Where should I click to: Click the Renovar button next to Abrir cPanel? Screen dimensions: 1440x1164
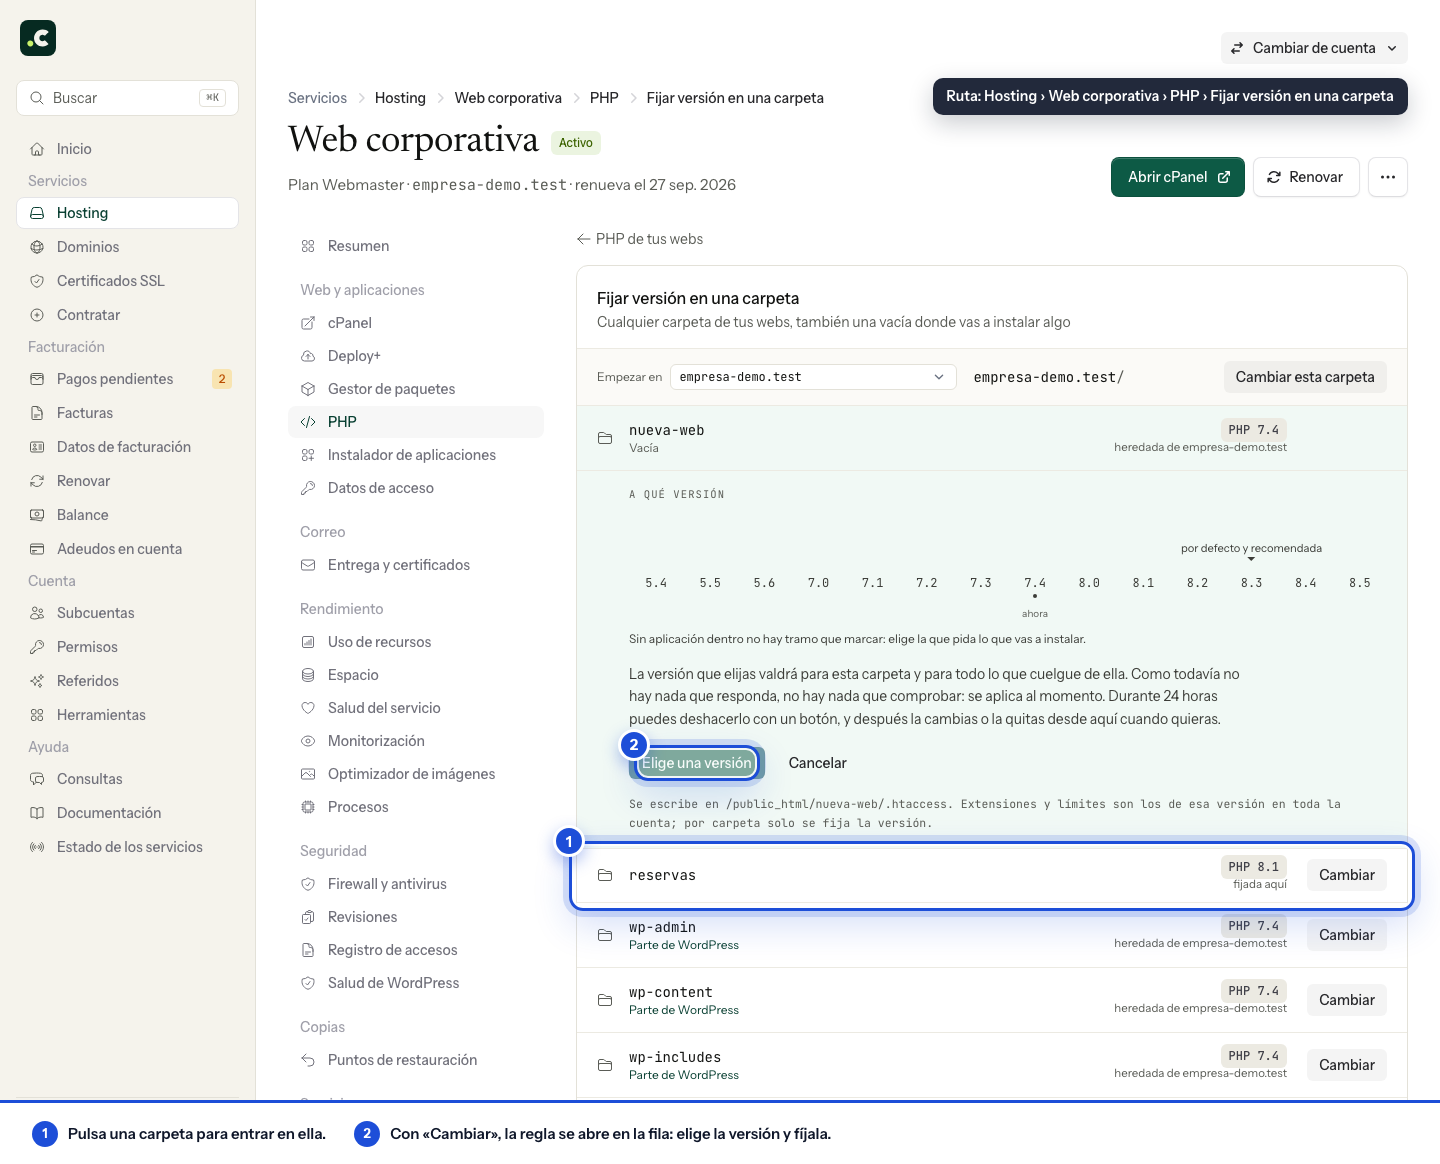[1306, 177]
